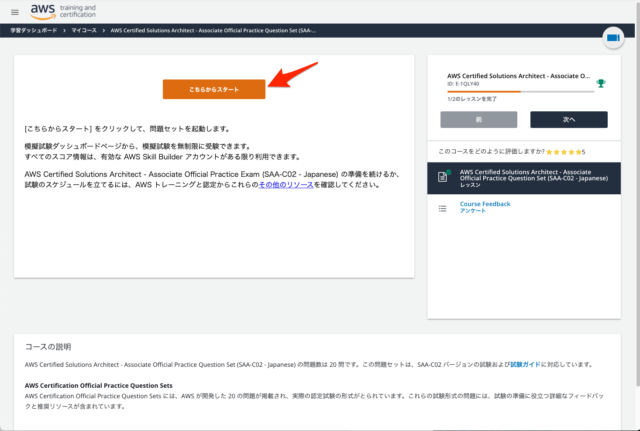
Task: Click the AWS Certification Official Practice Question Sets heading
Action: (x=98, y=385)
